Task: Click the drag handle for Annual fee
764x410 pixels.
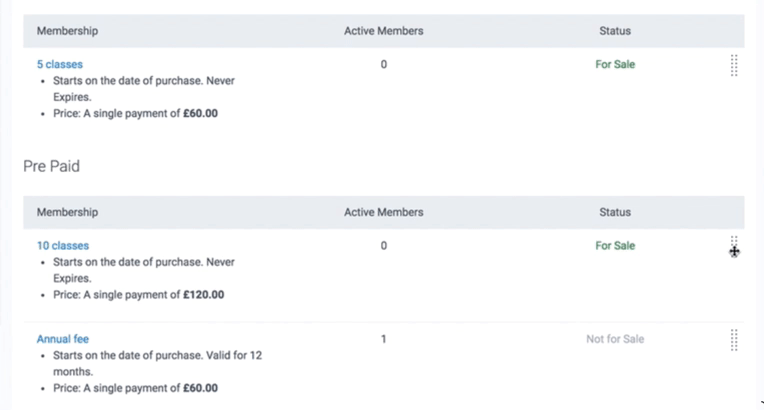Action: pyautogui.click(x=734, y=340)
